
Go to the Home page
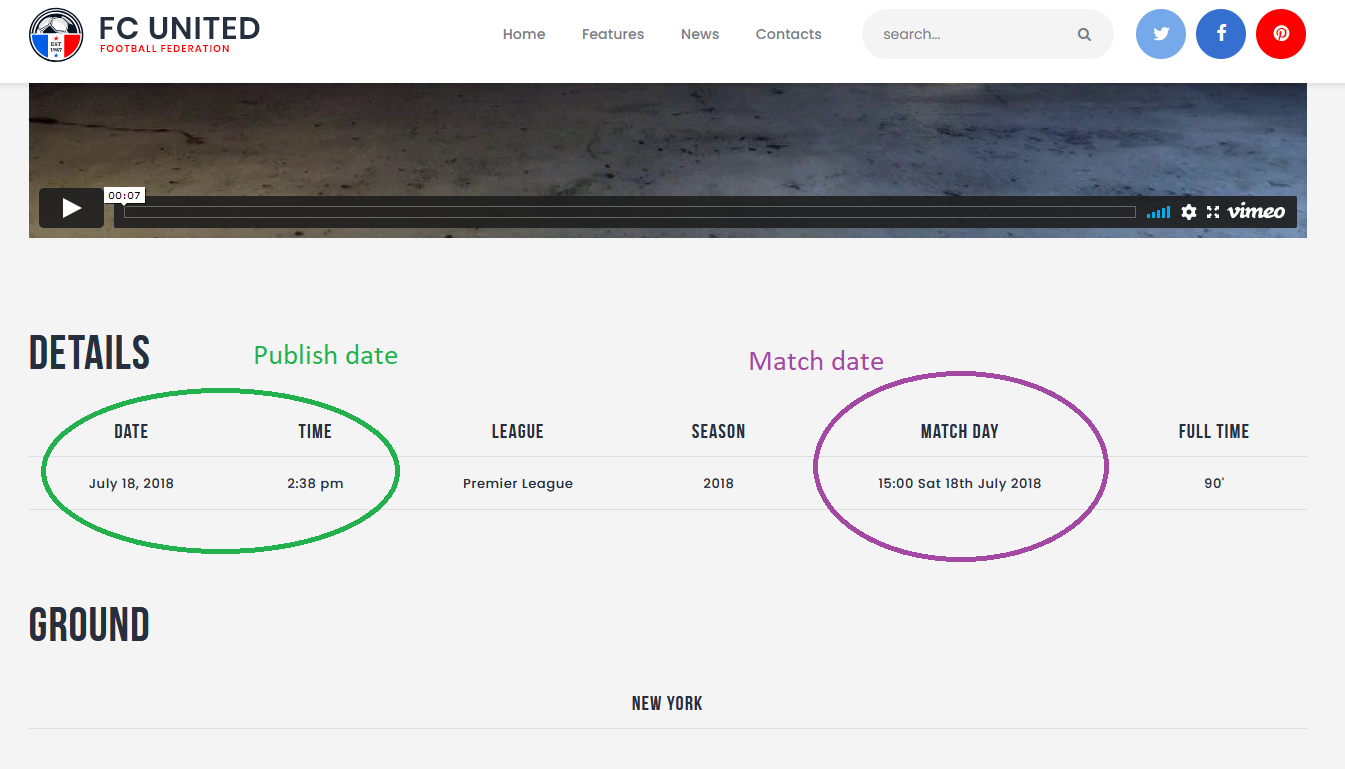(x=524, y=34)
